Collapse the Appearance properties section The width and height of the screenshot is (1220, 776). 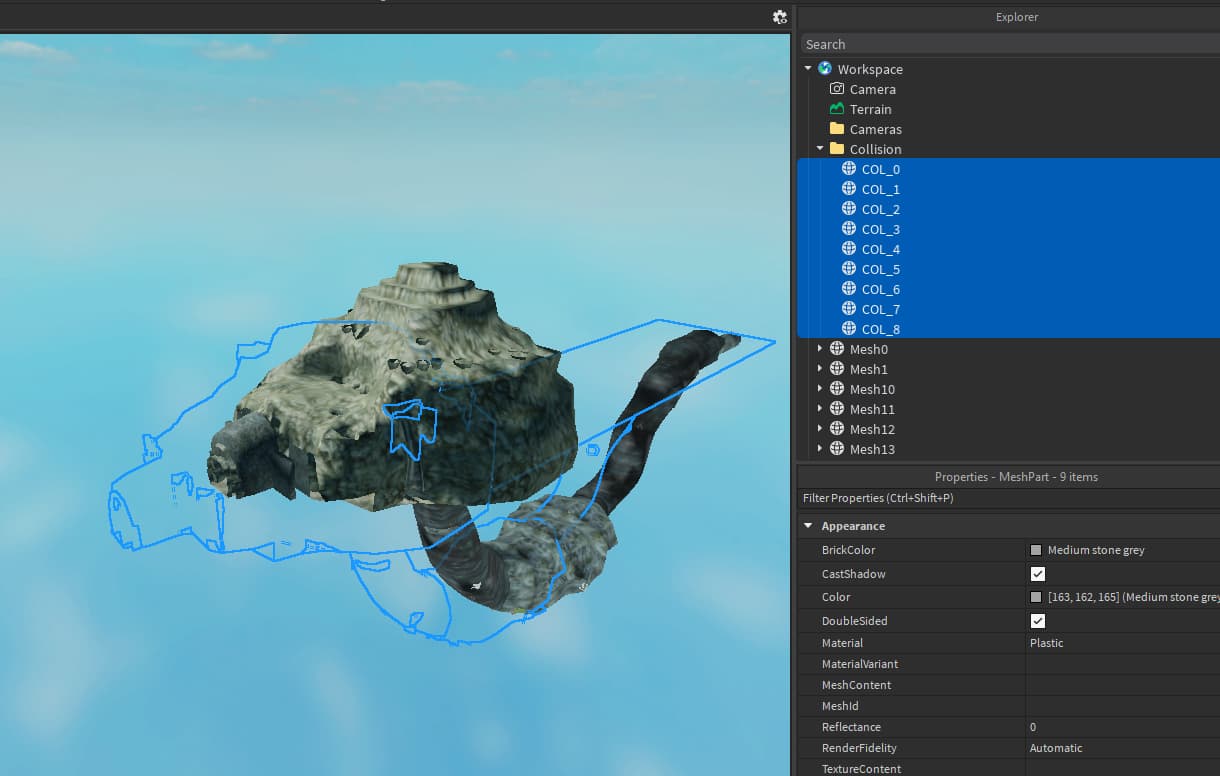click(808, 526)
